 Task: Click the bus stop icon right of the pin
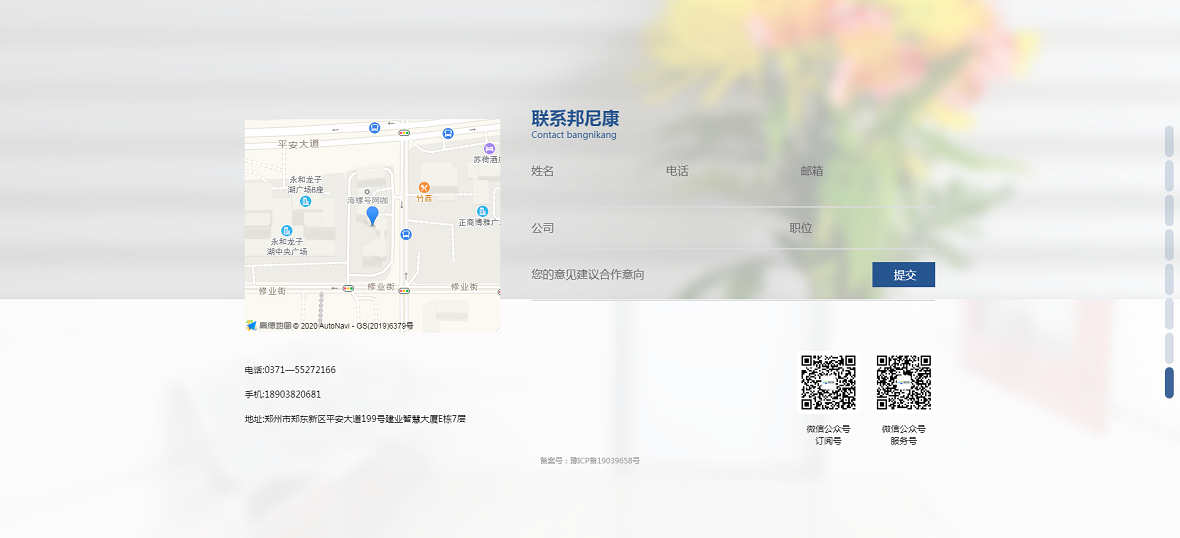(405, 234)
